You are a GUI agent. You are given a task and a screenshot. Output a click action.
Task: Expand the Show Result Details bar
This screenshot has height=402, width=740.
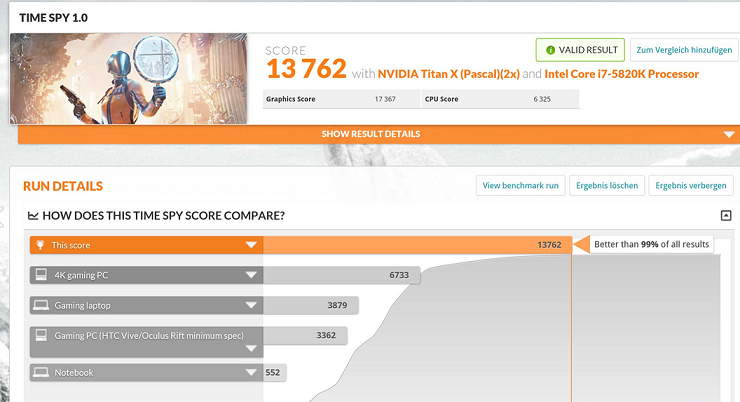click(729, 134)
